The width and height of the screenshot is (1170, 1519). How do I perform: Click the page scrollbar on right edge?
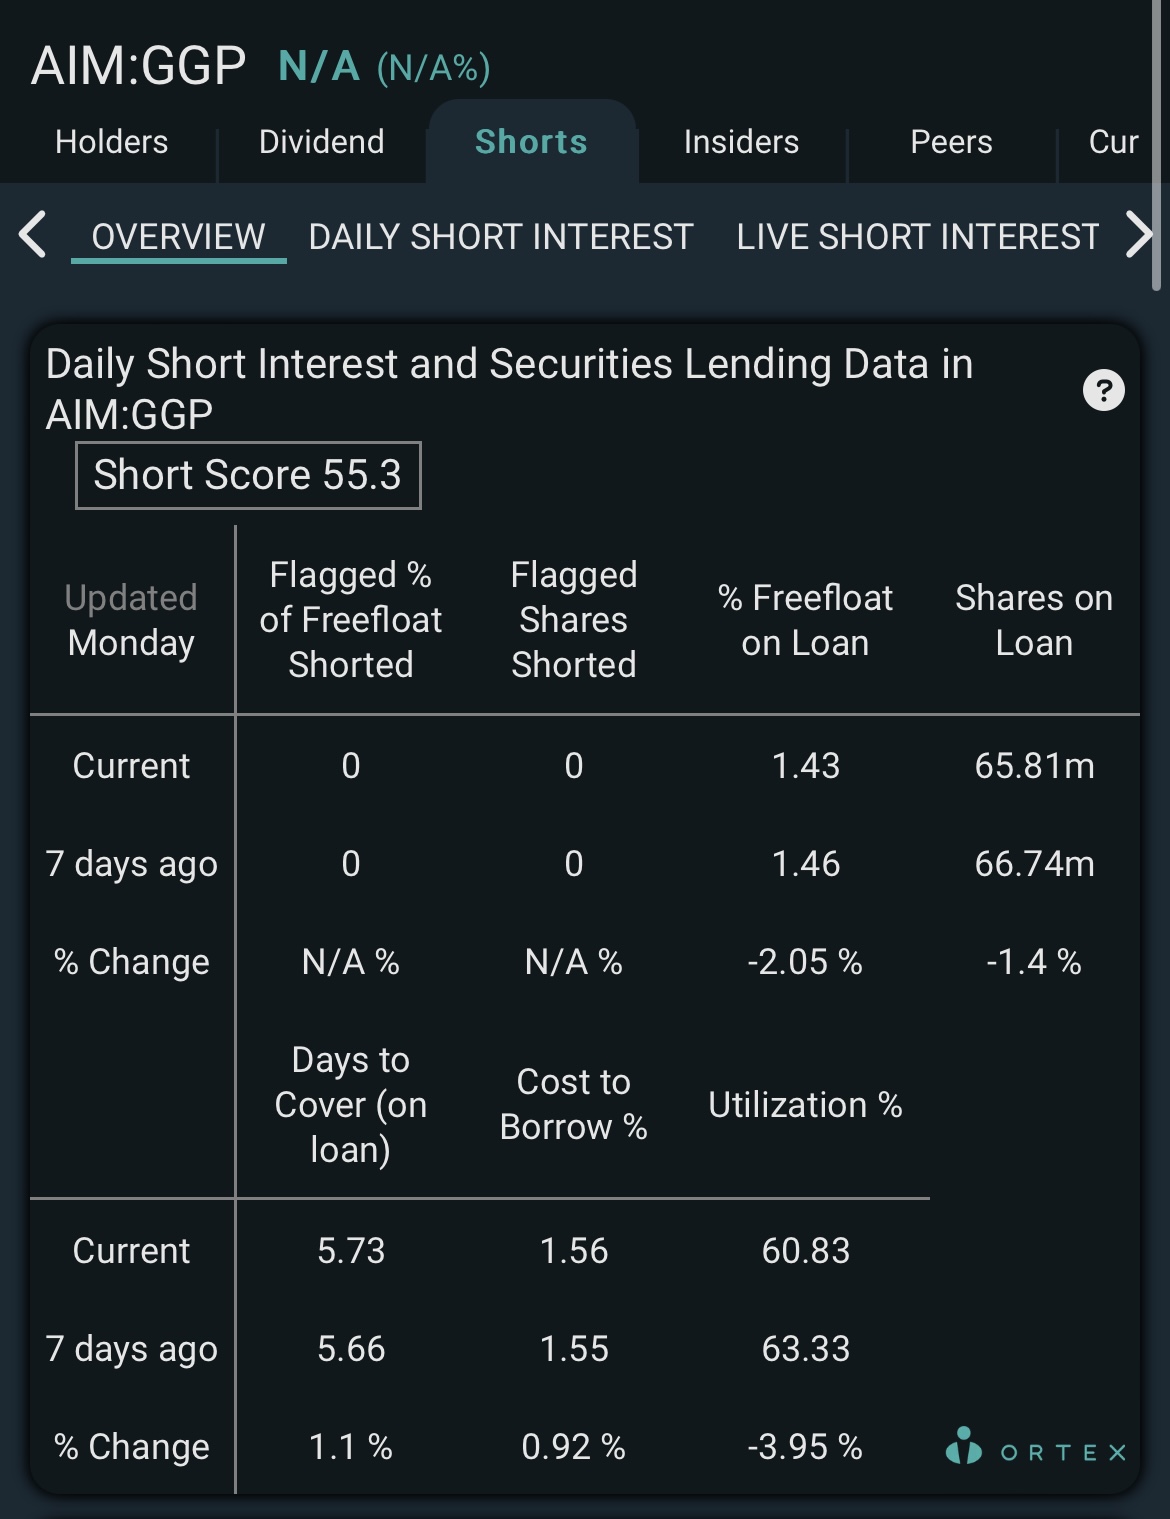pos(1157,145)
